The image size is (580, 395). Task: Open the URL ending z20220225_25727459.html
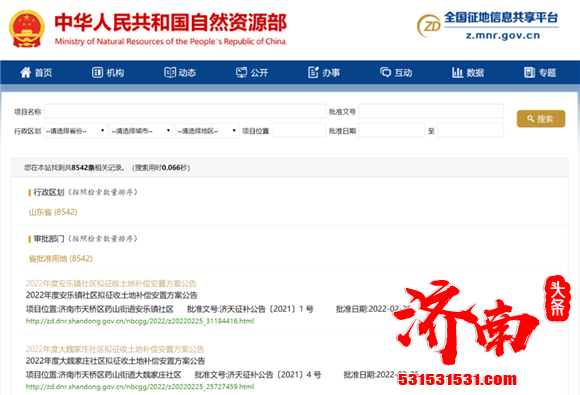140,387
